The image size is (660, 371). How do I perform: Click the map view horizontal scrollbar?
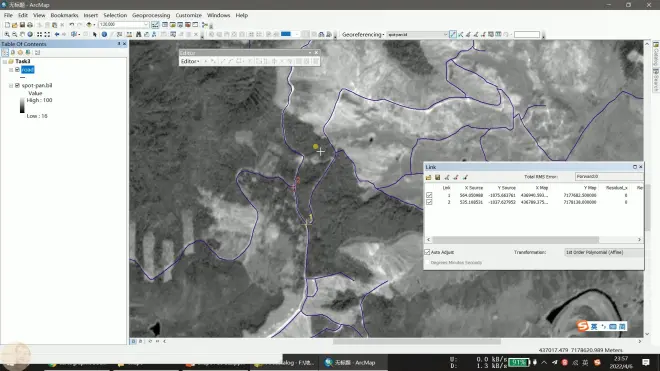click(417, 341)
